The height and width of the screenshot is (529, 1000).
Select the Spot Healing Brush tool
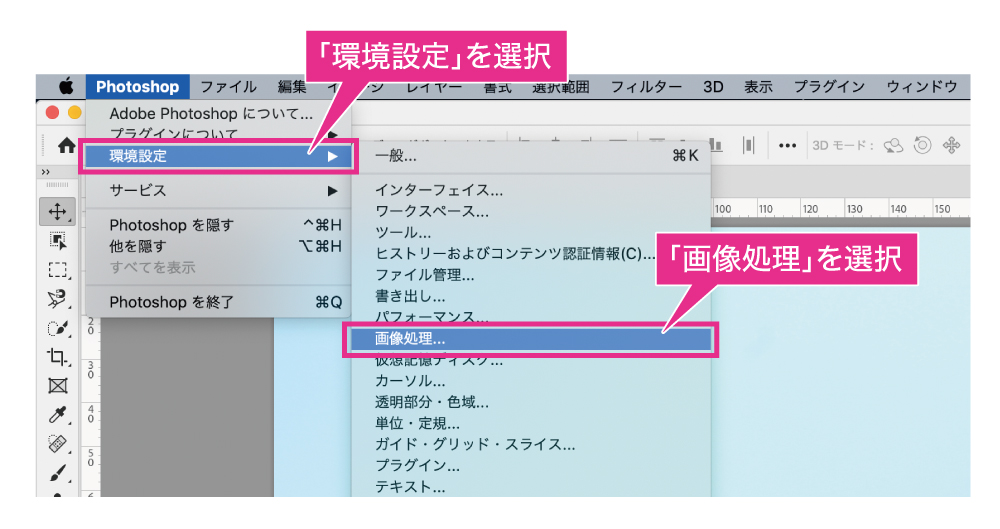(57, 443)
